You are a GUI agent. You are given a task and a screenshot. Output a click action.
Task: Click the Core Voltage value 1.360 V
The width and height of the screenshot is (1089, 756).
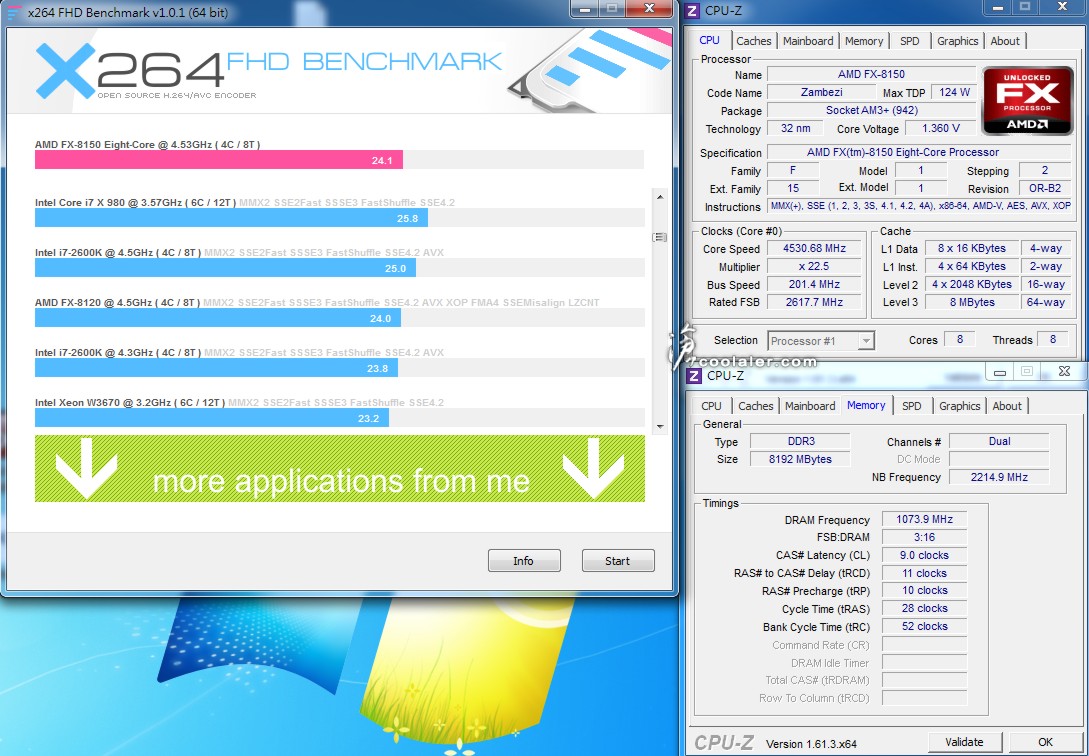(940, 128)
